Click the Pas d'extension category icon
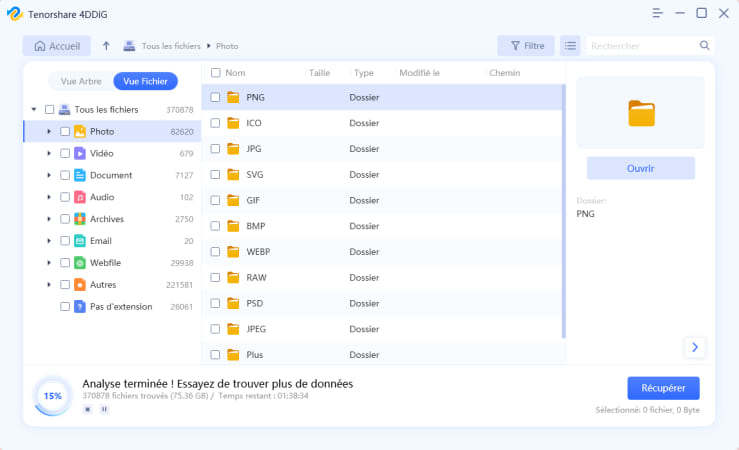Viewport: 739px width, 450px height. 80,307
